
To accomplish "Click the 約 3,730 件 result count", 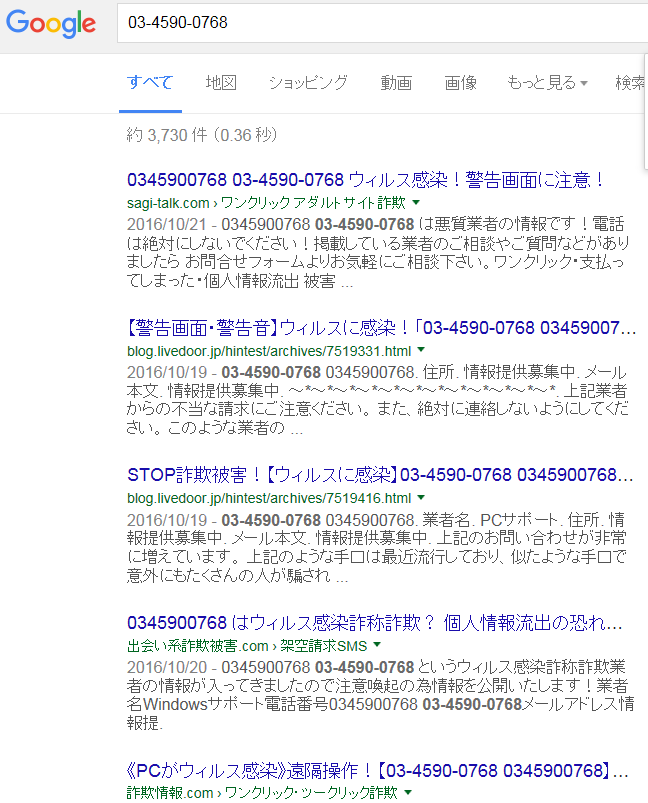I will click(x=202, y=135).
